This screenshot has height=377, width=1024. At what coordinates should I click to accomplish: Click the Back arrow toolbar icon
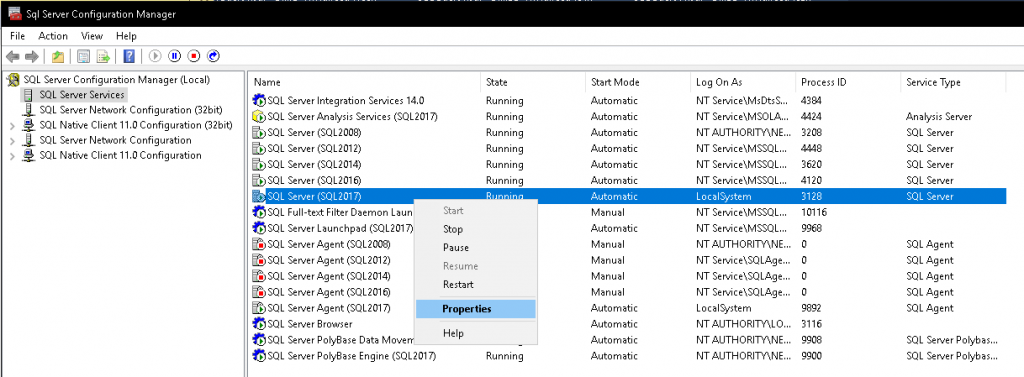pyautogui.click(x=13, y=57)
